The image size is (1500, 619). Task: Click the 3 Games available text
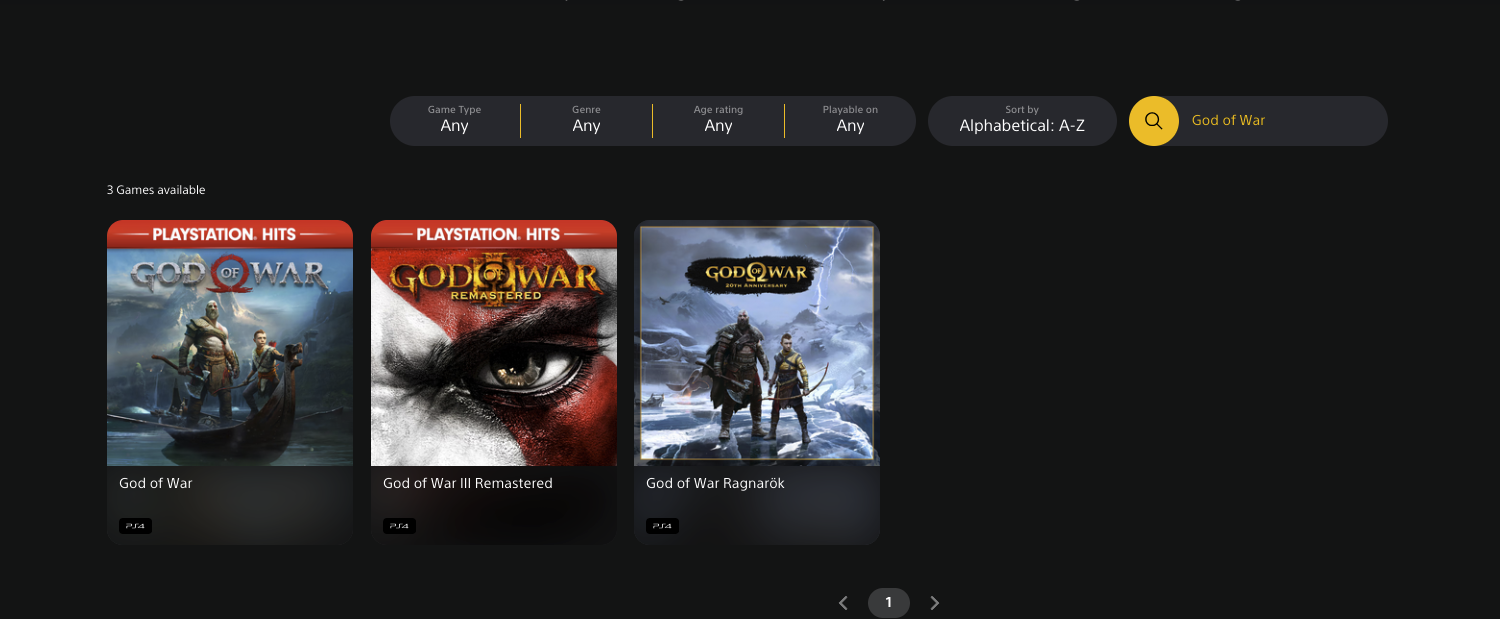pos(156,190)
